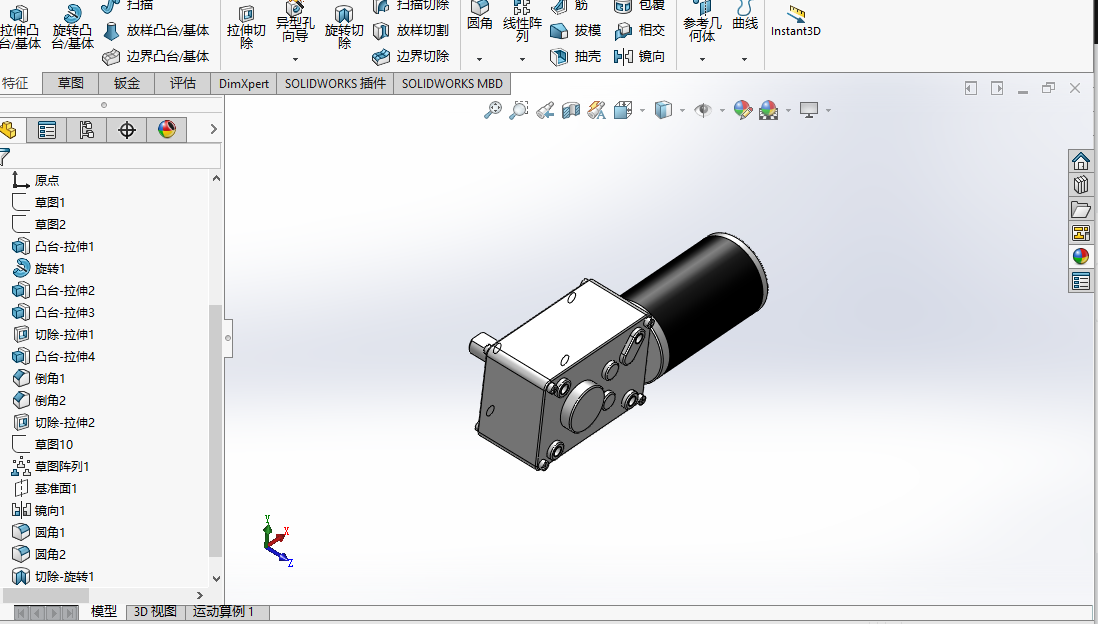Select the 放样切割 lofted cut tool
1098x624 pixels.
411,30
